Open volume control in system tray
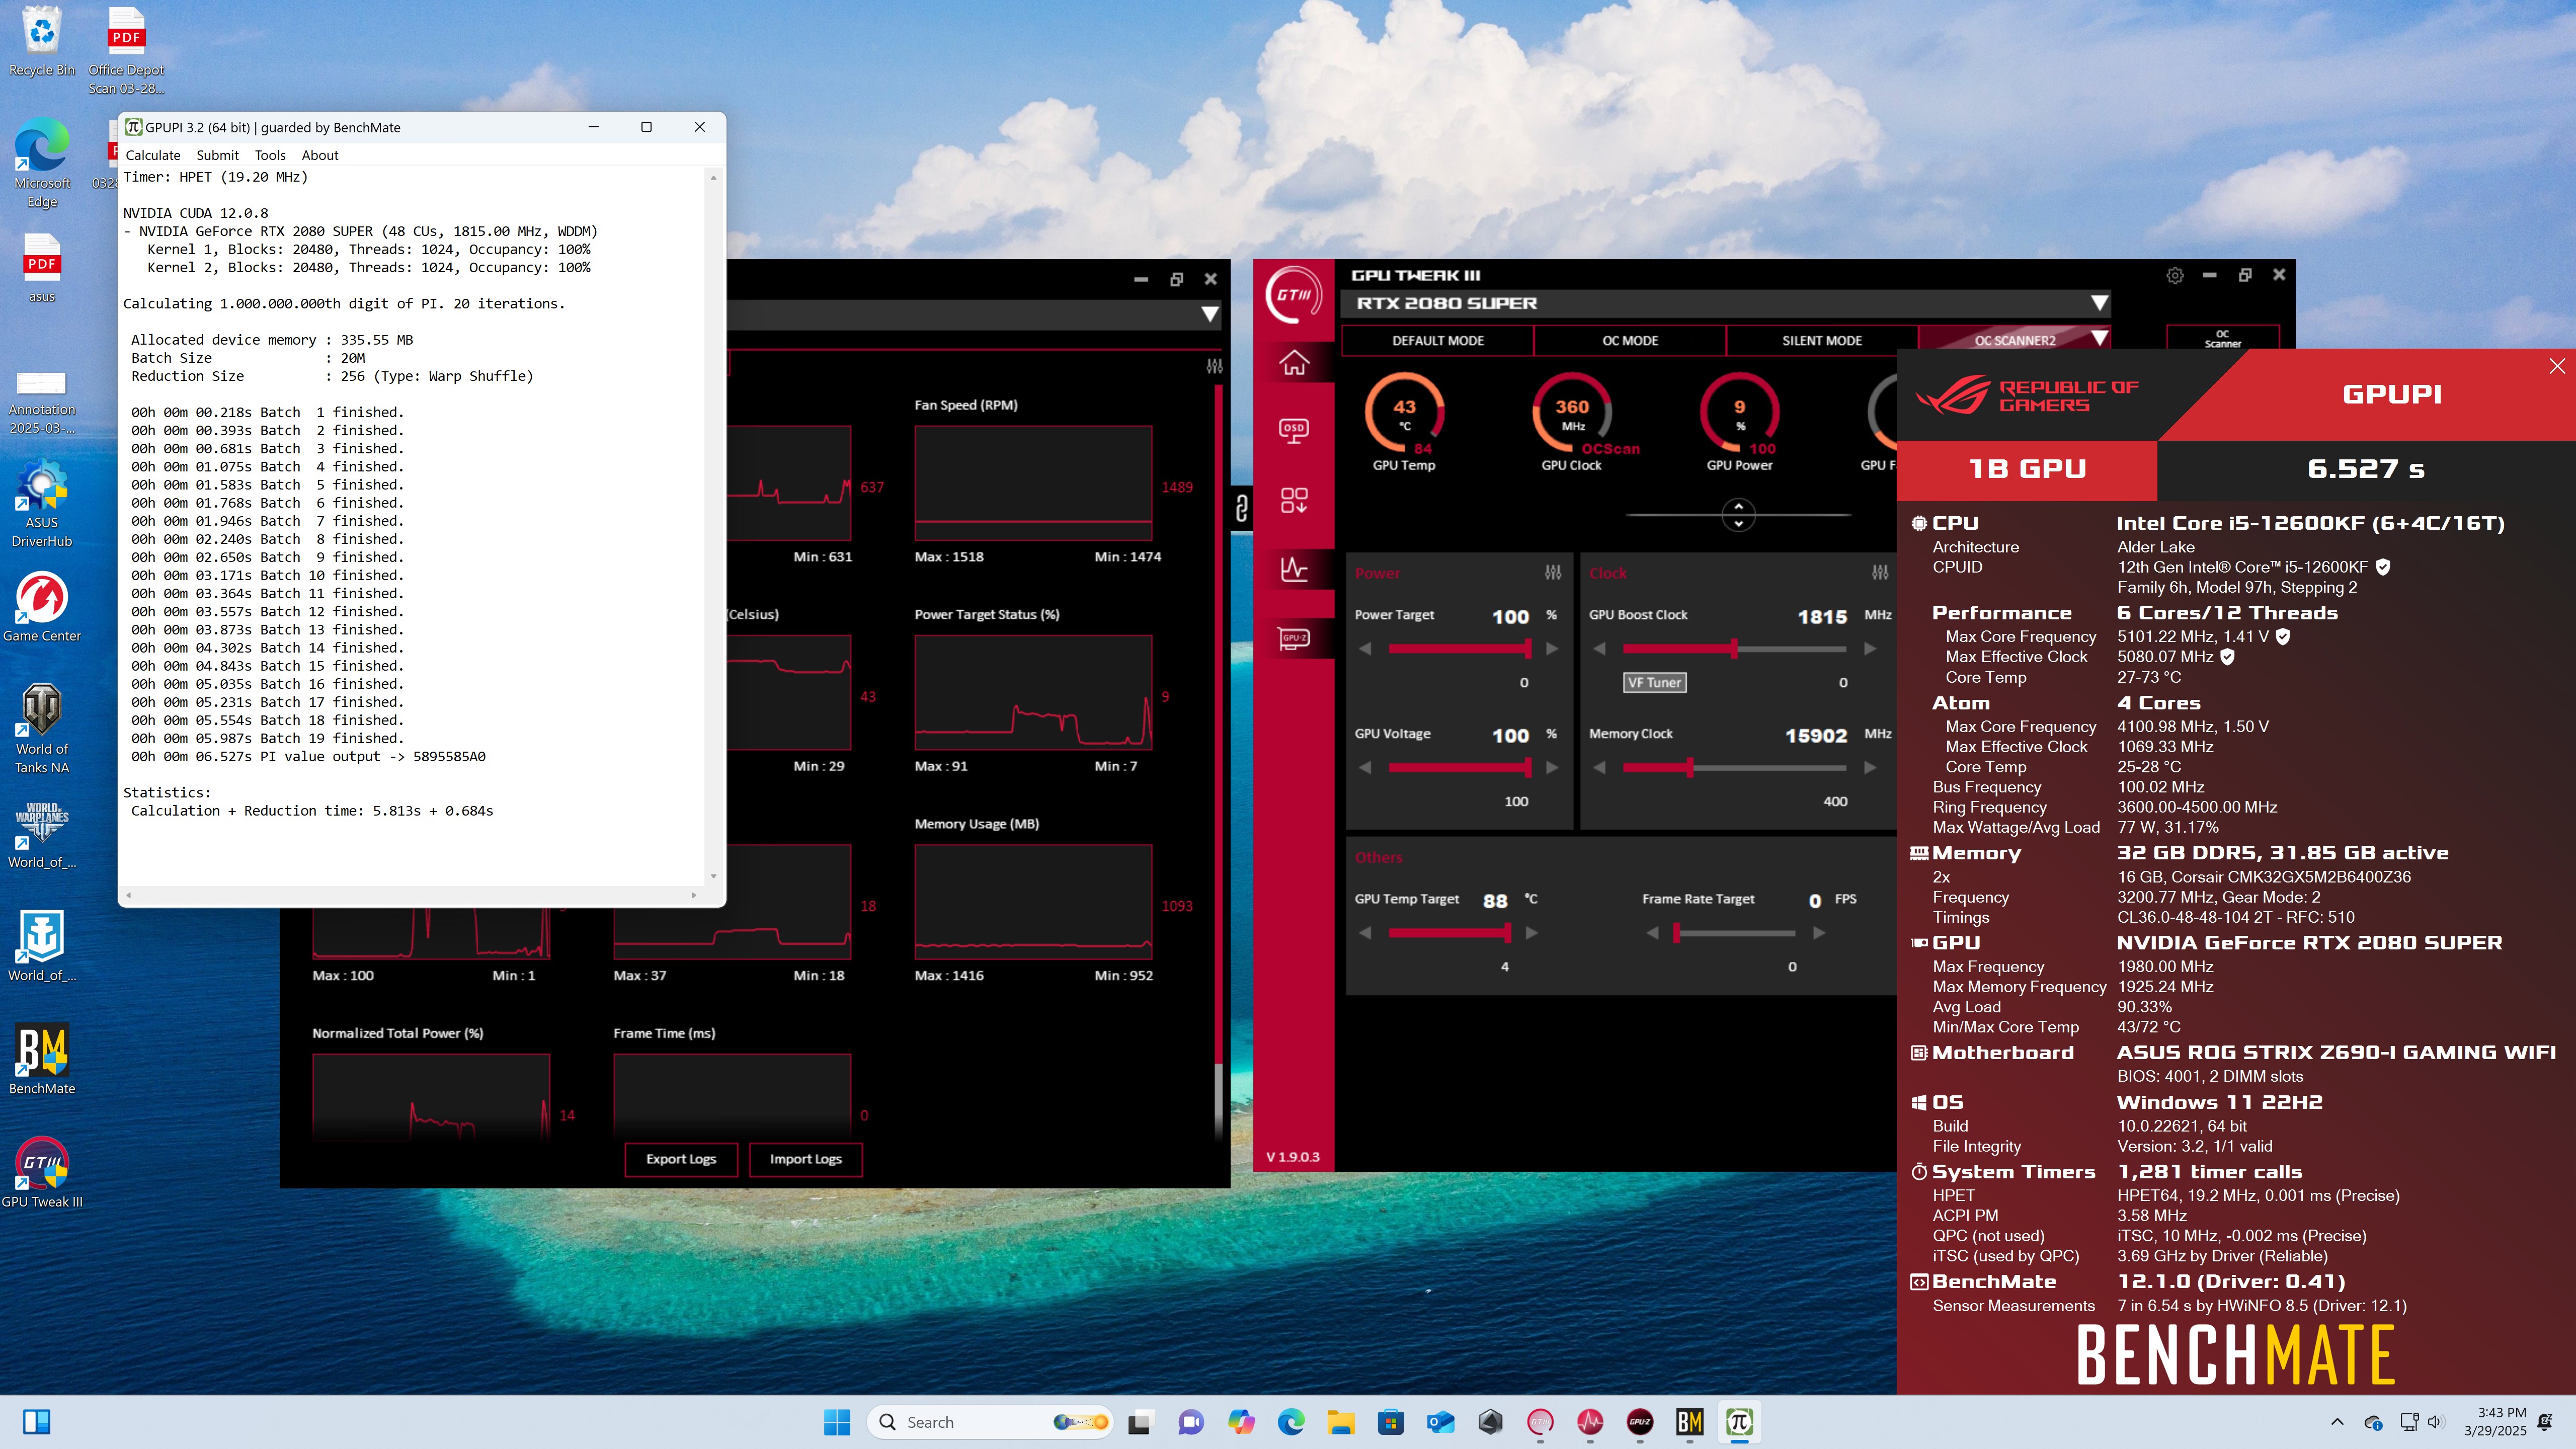The height and width of the screenshot is (1449, 2576). coord(2434,1421)
